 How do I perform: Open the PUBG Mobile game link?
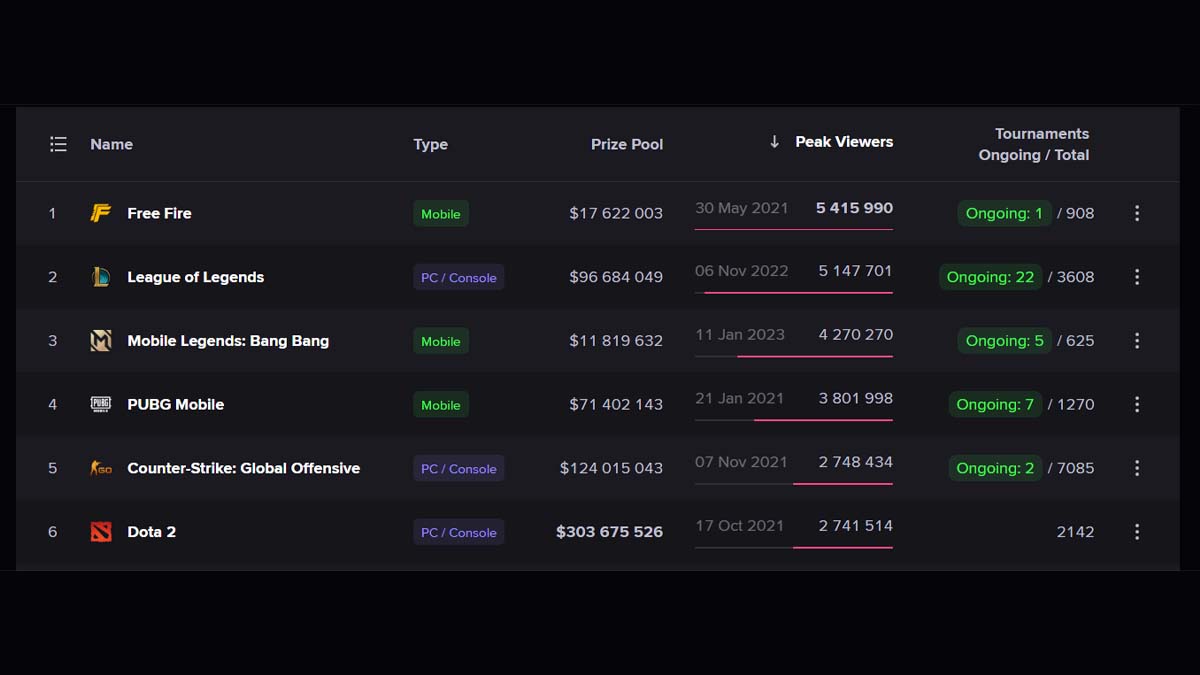coord(175,404)
